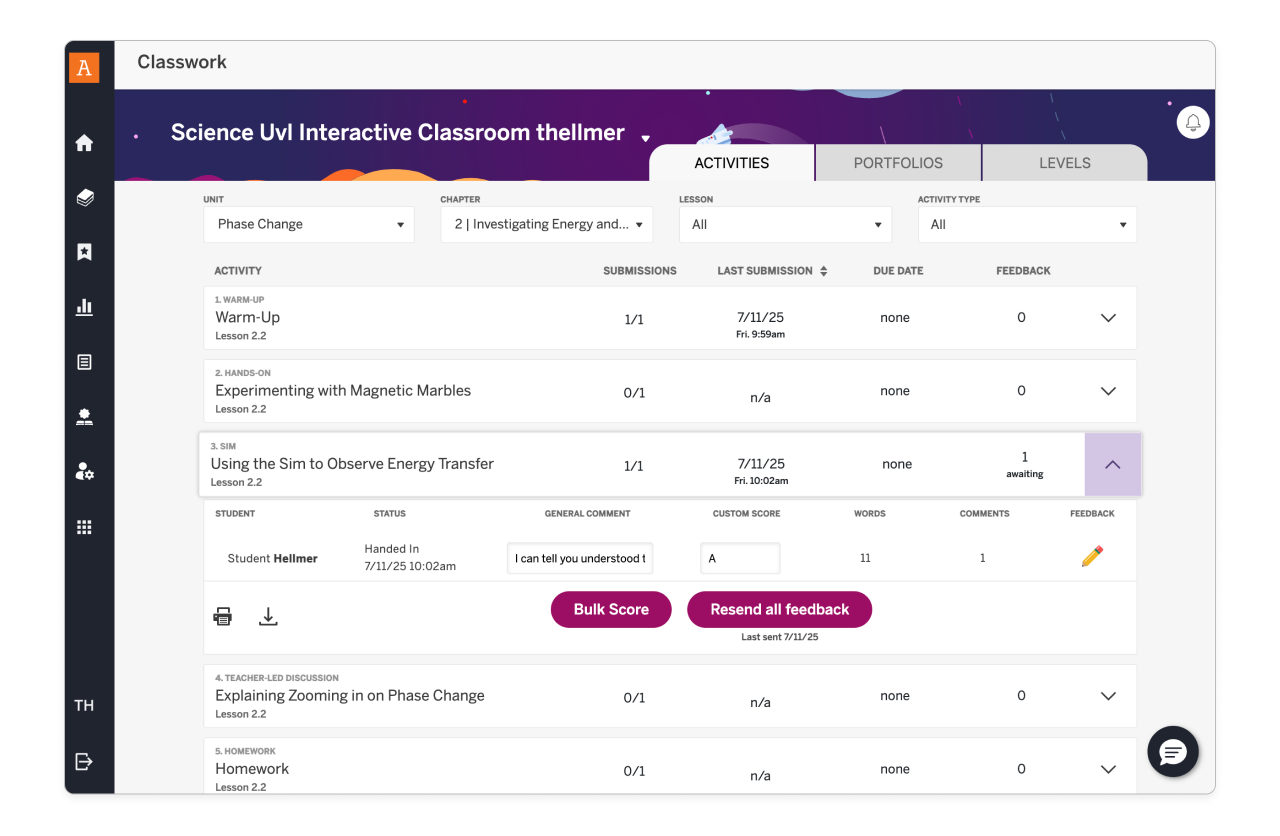
Task: Click the notification bell icon
Action: click(x=1193, y=123)
